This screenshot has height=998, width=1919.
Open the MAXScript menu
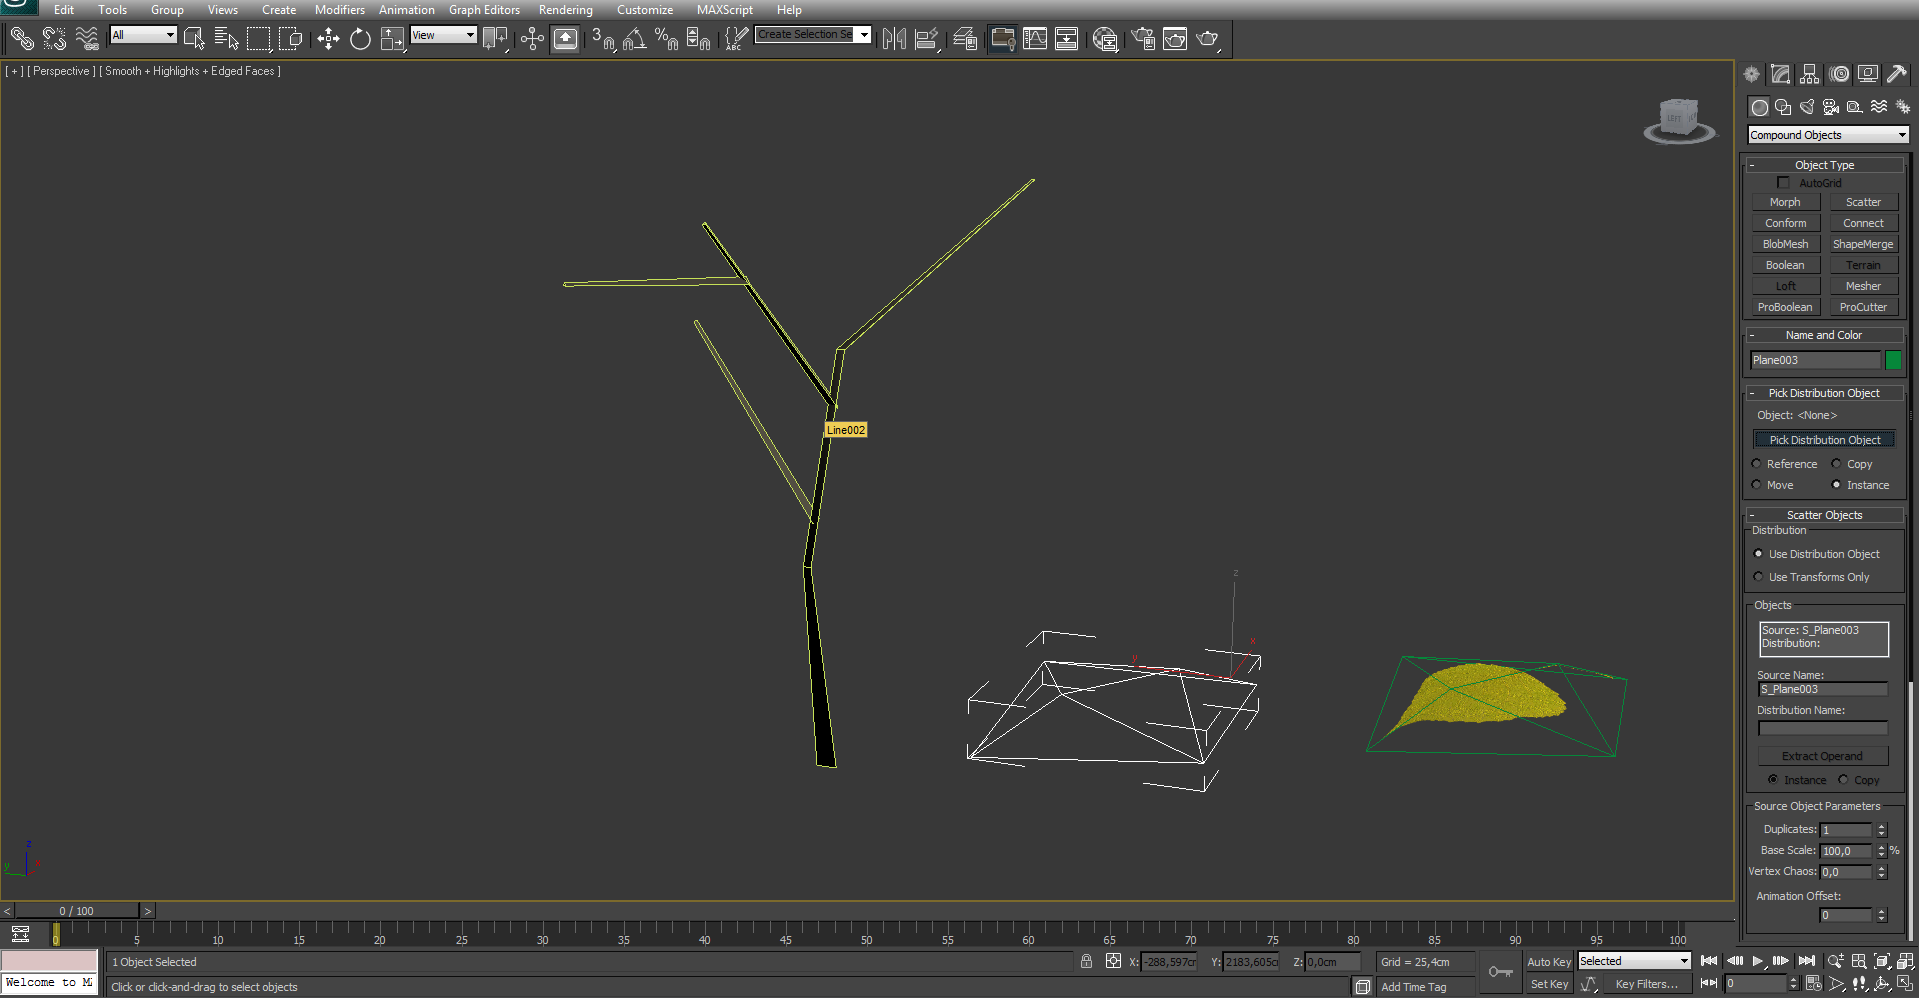725,10
